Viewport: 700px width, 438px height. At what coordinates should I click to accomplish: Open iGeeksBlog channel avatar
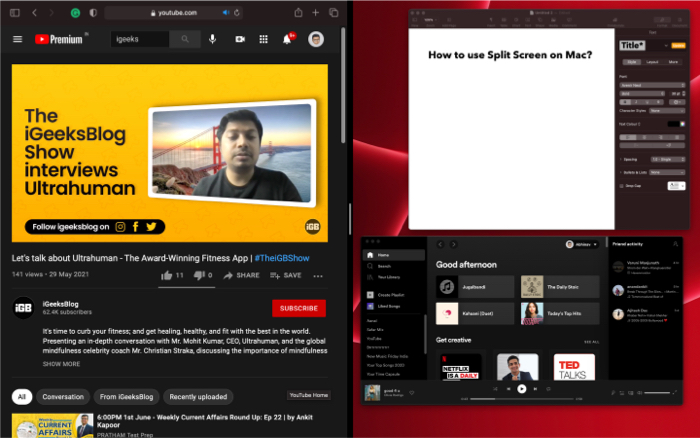click(23, 308)
